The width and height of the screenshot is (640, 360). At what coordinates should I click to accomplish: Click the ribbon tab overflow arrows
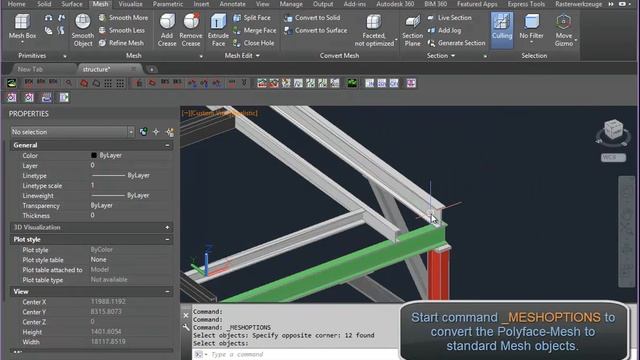[611, 4]
